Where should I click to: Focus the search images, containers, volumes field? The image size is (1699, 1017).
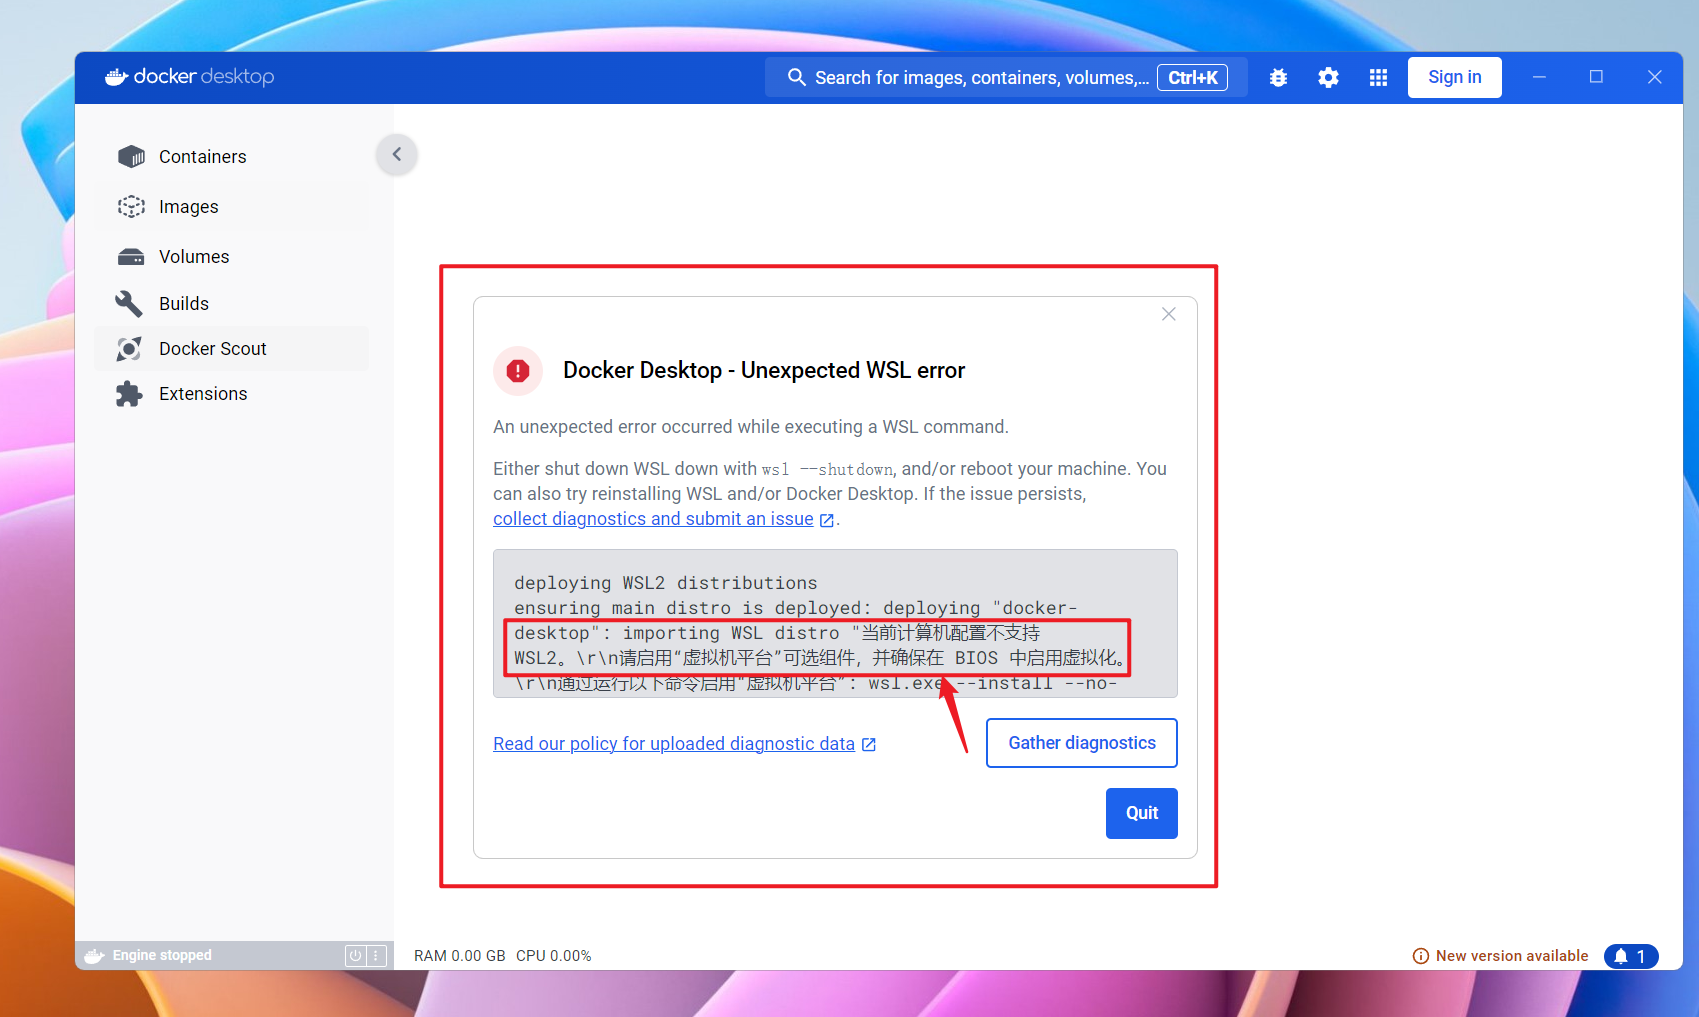(1006, 77)
